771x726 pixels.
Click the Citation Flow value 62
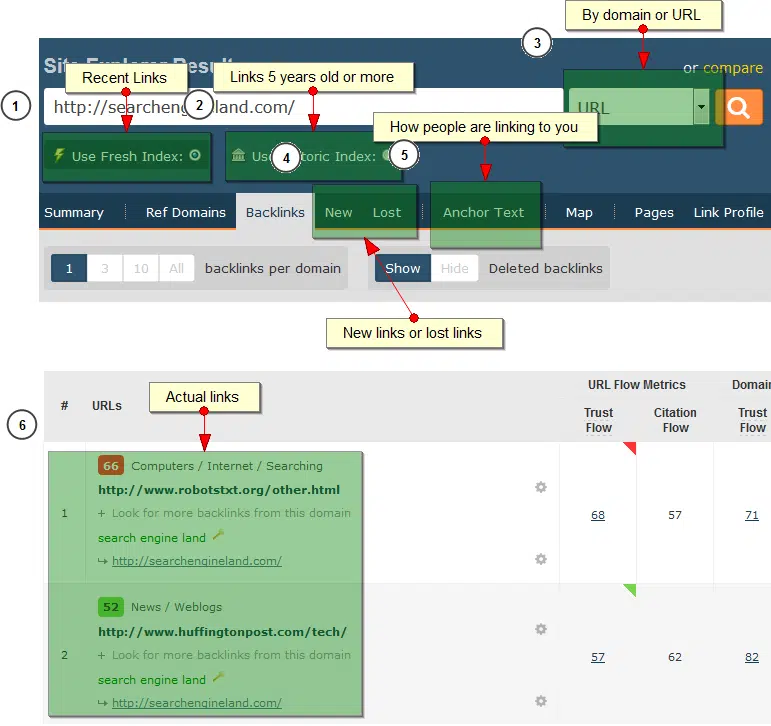[x=675, y=657]
